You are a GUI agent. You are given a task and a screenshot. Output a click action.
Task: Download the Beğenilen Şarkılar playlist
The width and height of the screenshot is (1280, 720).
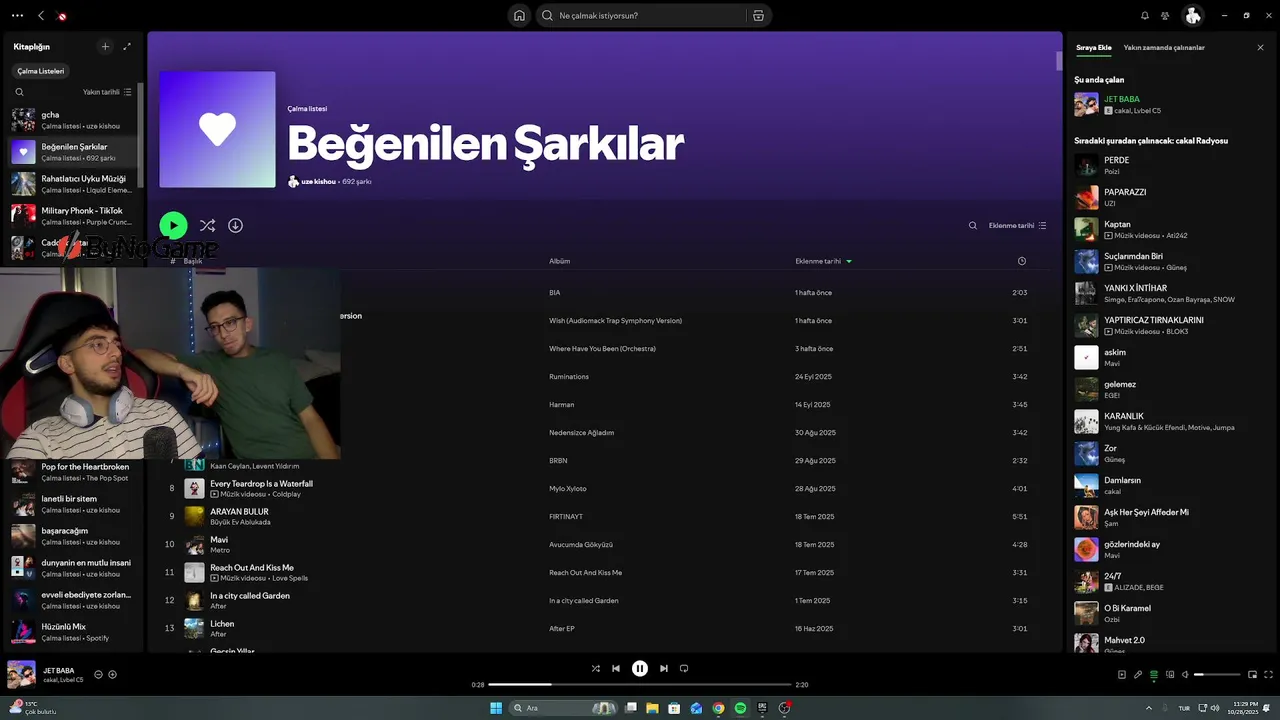pyautogui.click(x=235, y=226)
